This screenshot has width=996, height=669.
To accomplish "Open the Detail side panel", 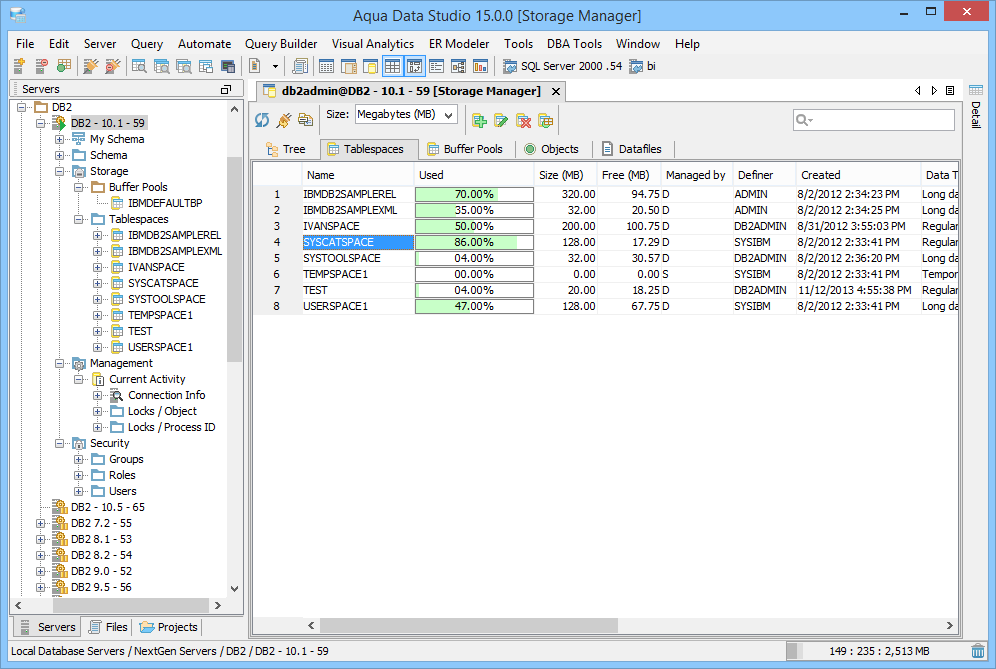I will tap(976, 107).
